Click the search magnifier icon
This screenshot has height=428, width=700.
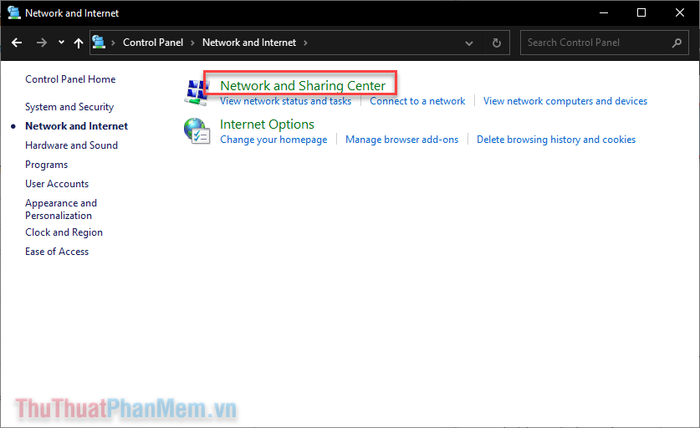click(677, 43)
